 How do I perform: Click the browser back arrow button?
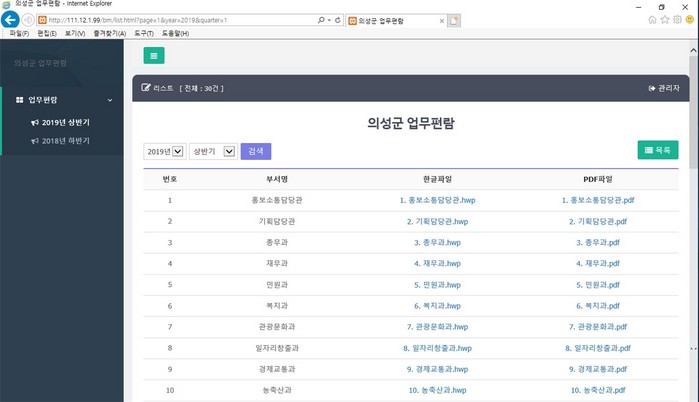pyautogui.click(x=12, y=20)
